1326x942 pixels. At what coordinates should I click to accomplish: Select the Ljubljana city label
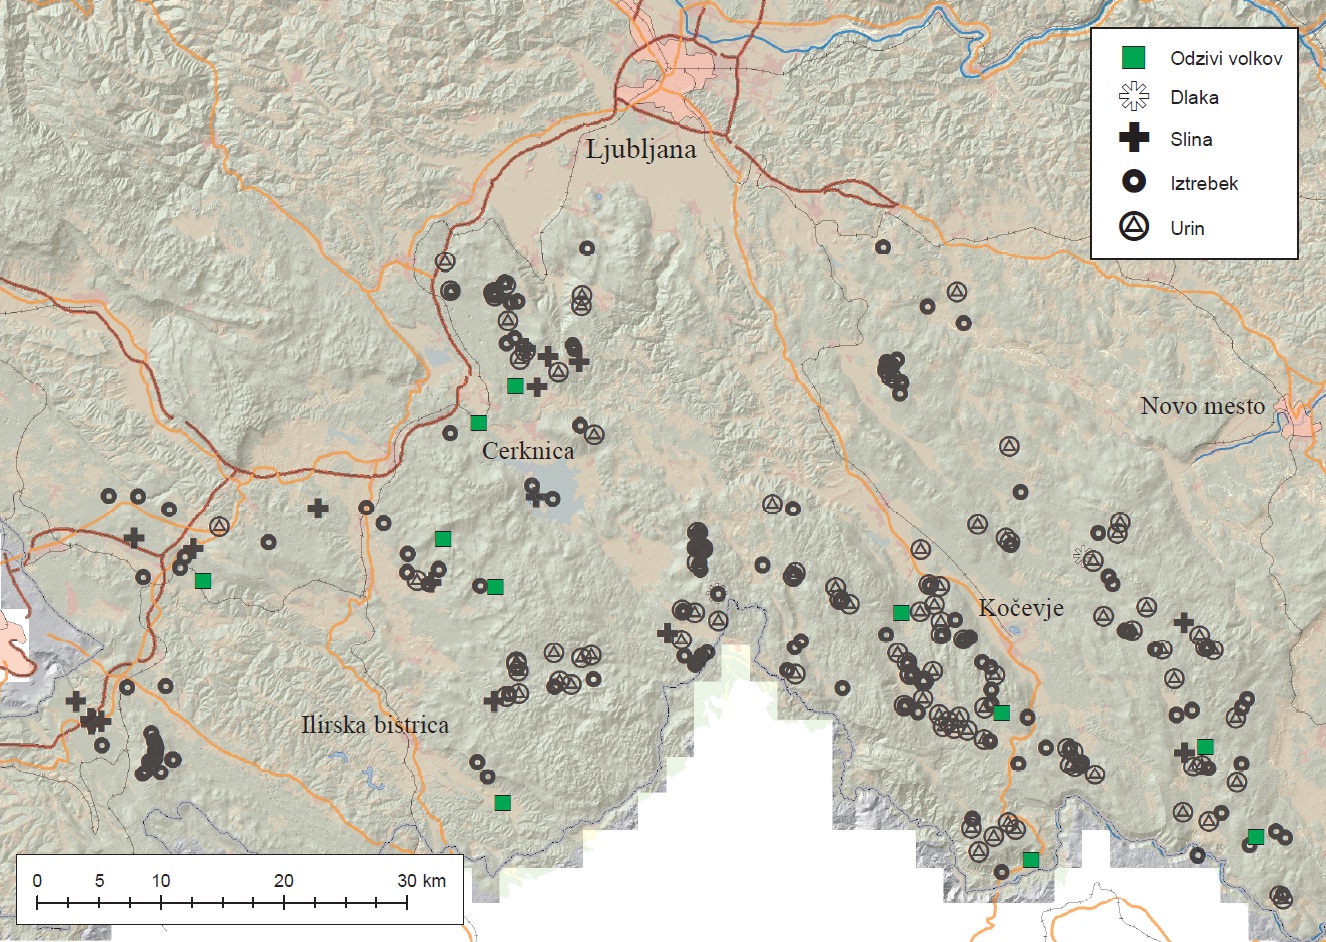pos(641,151)
